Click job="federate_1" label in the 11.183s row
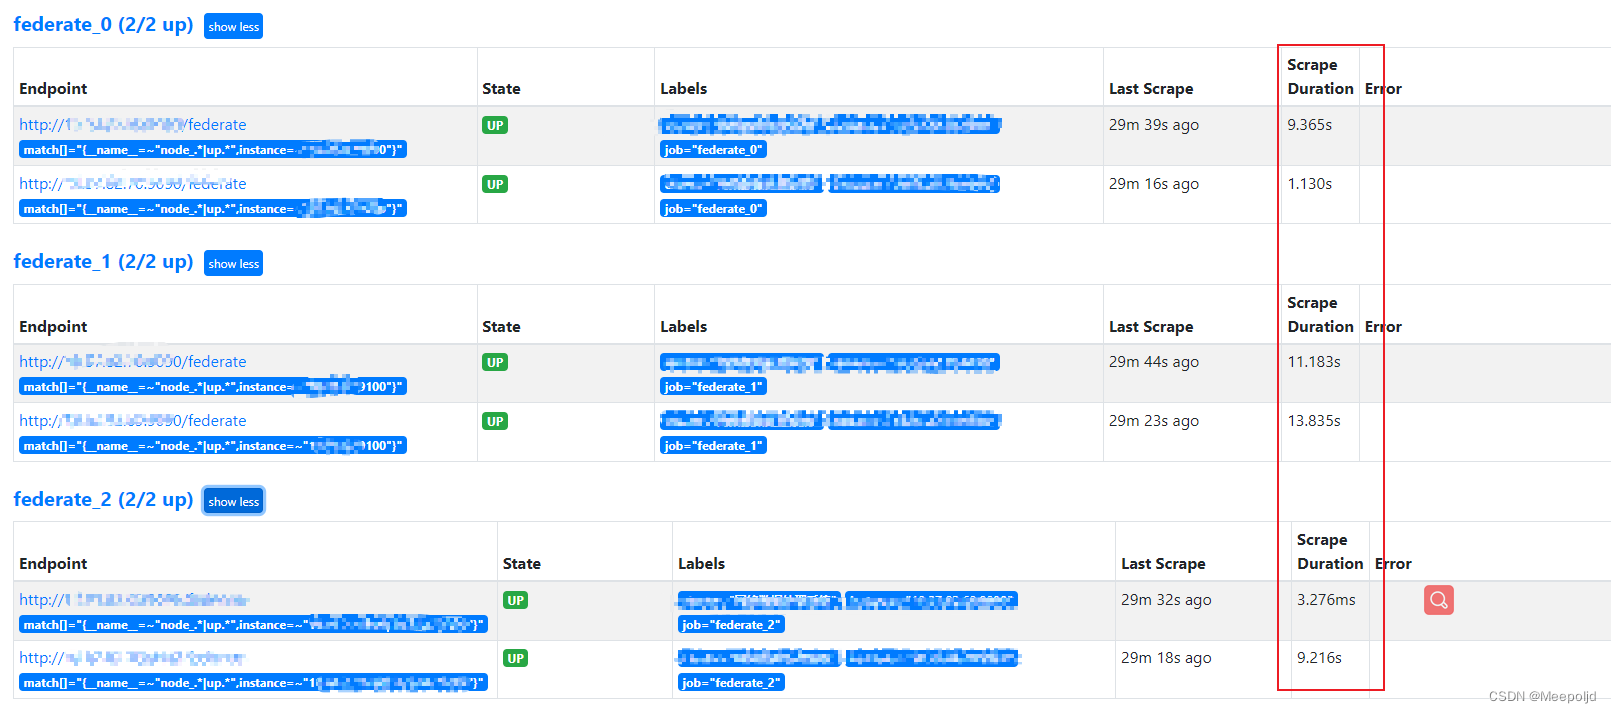Image resolution: width=1611 pixels, height=713 pixels. (713, 387)
